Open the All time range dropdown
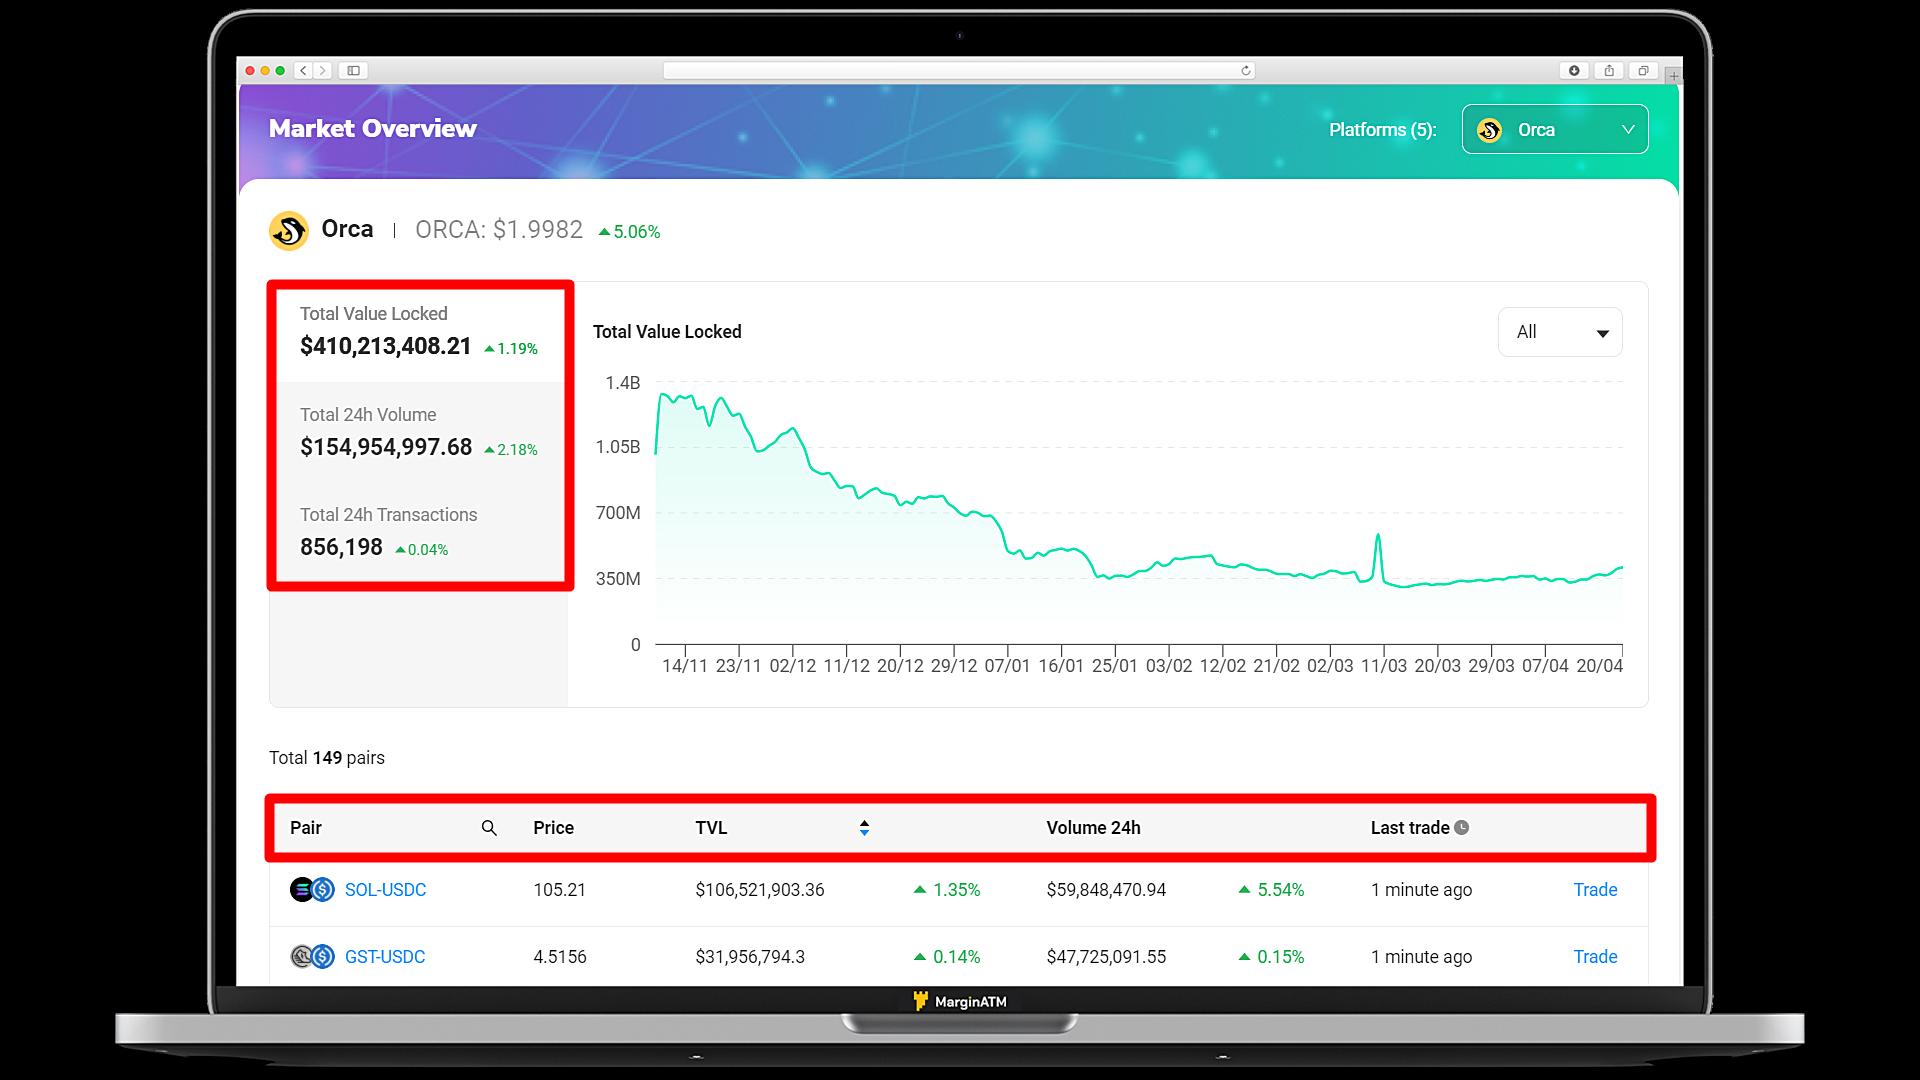The width and height of the screenshot is (1920, 1080). pyautogui.click(x=1559, y=332)
